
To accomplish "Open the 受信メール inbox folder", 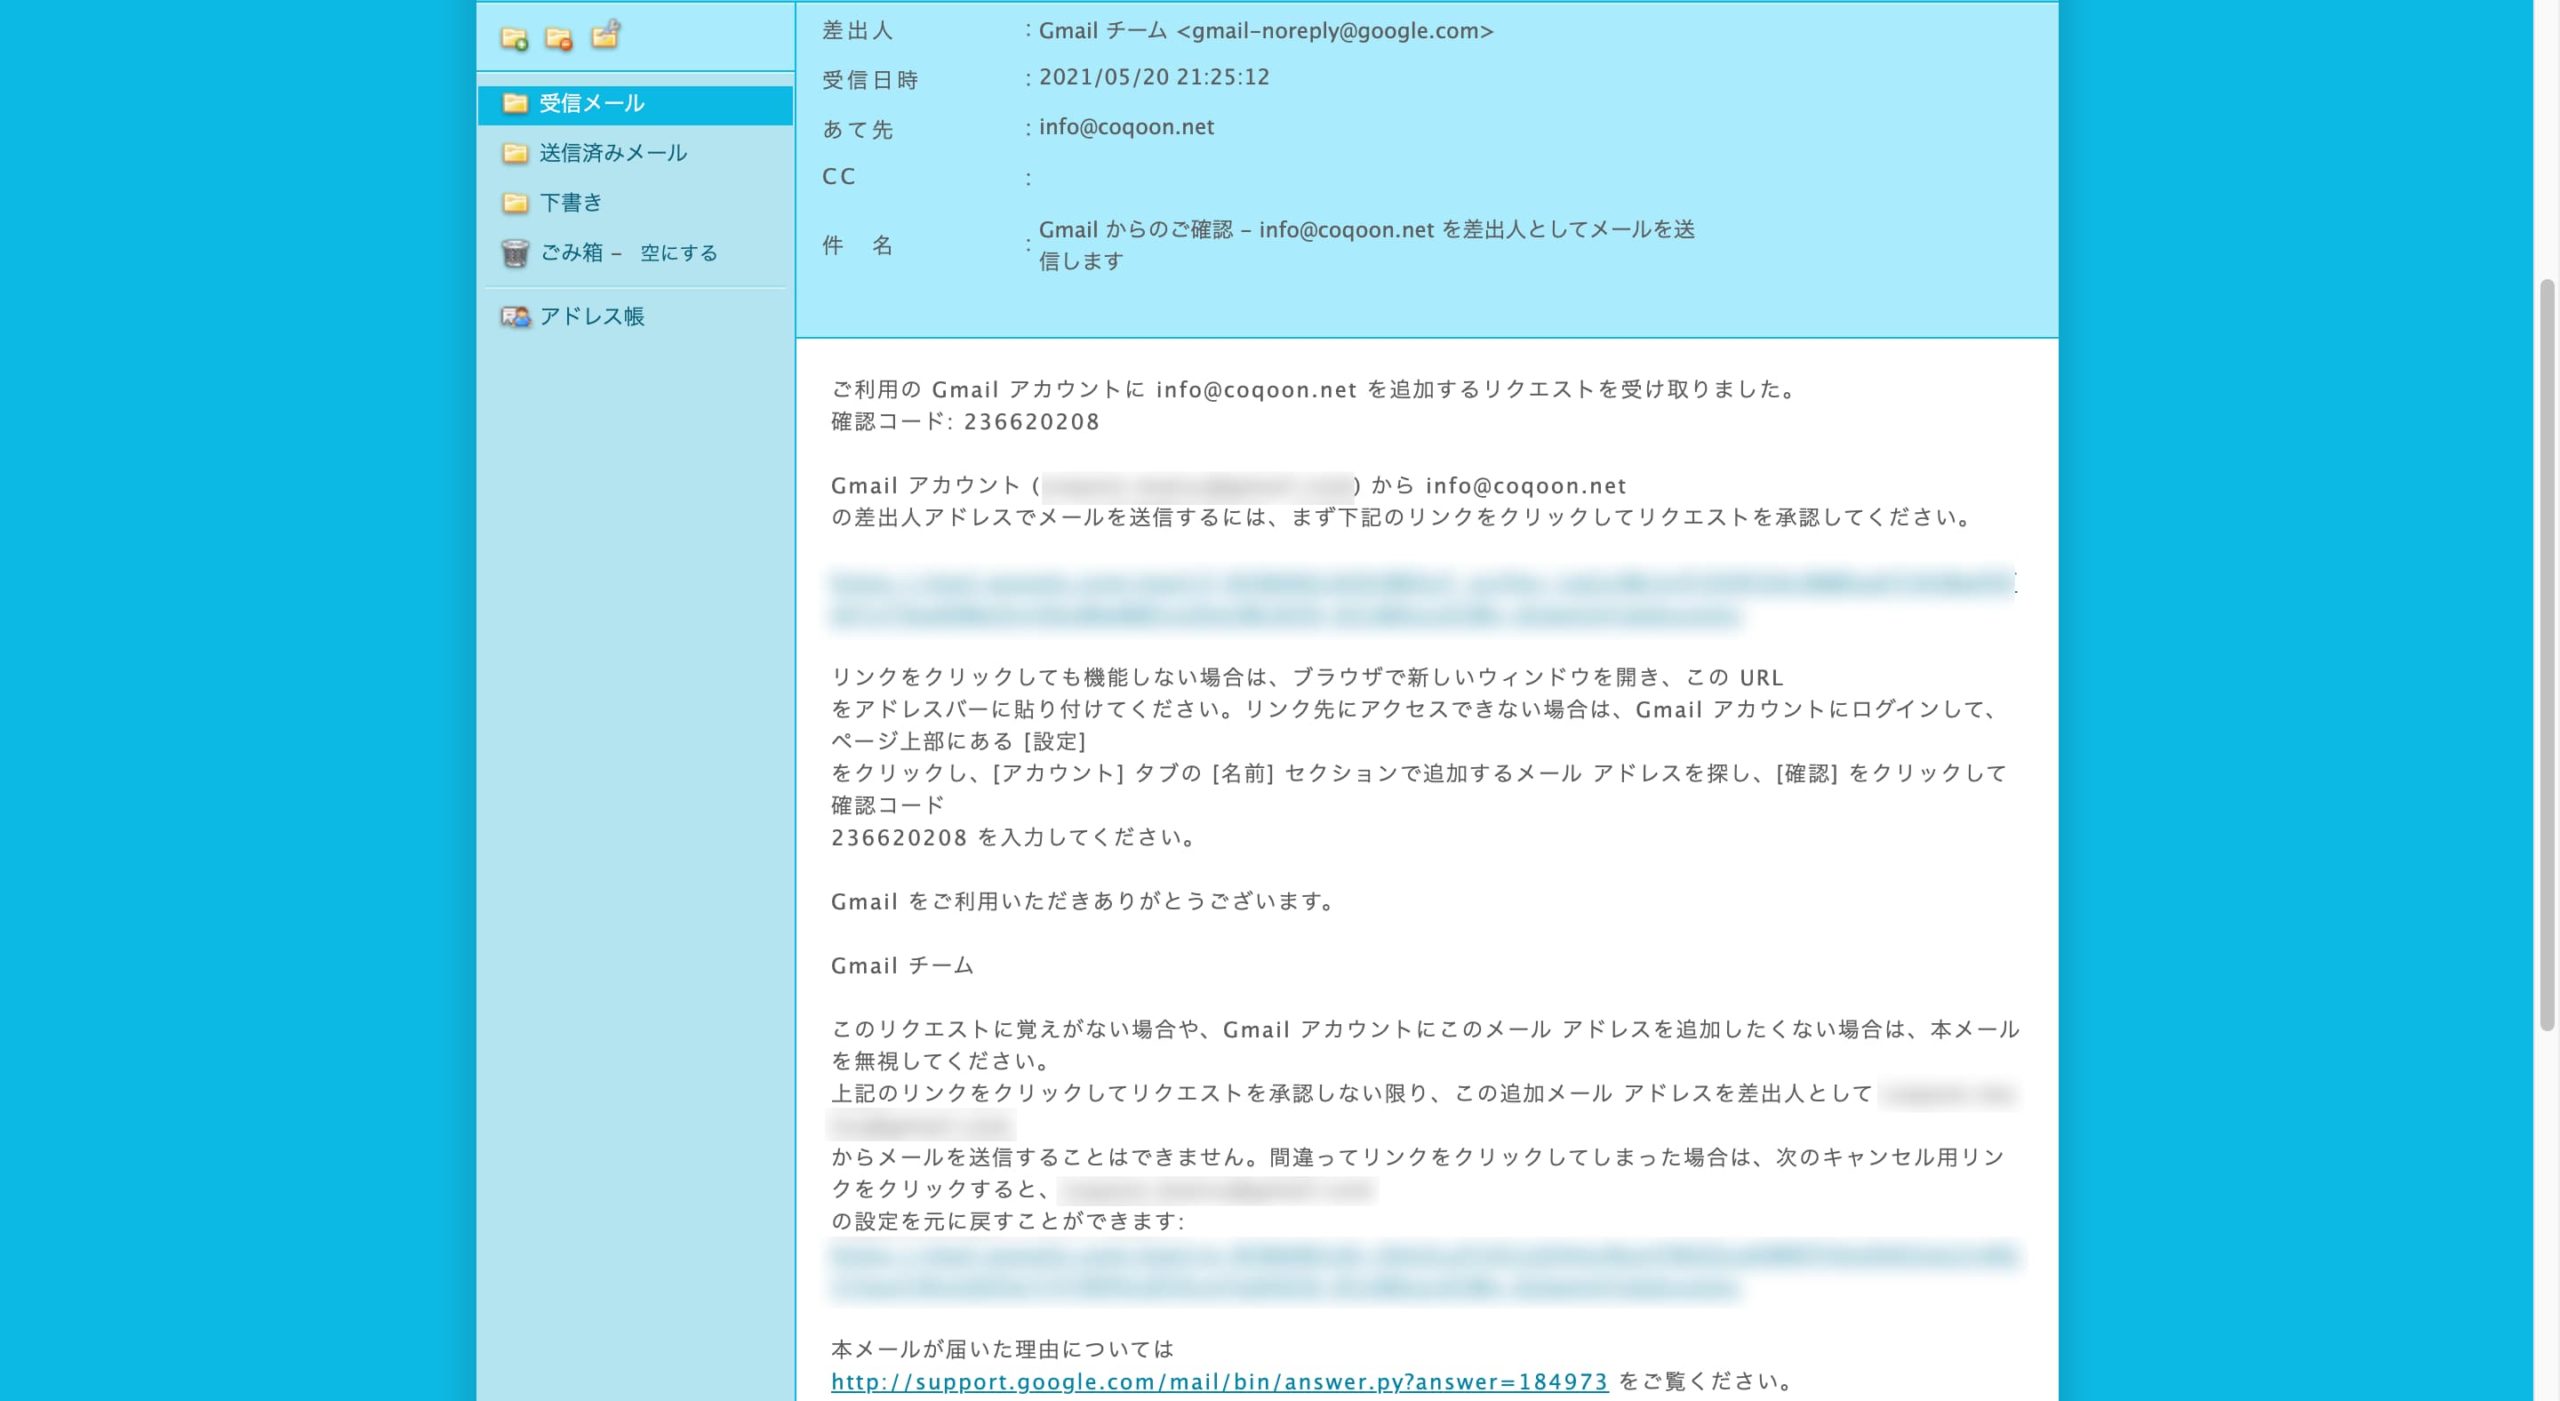I will (635, 104).
